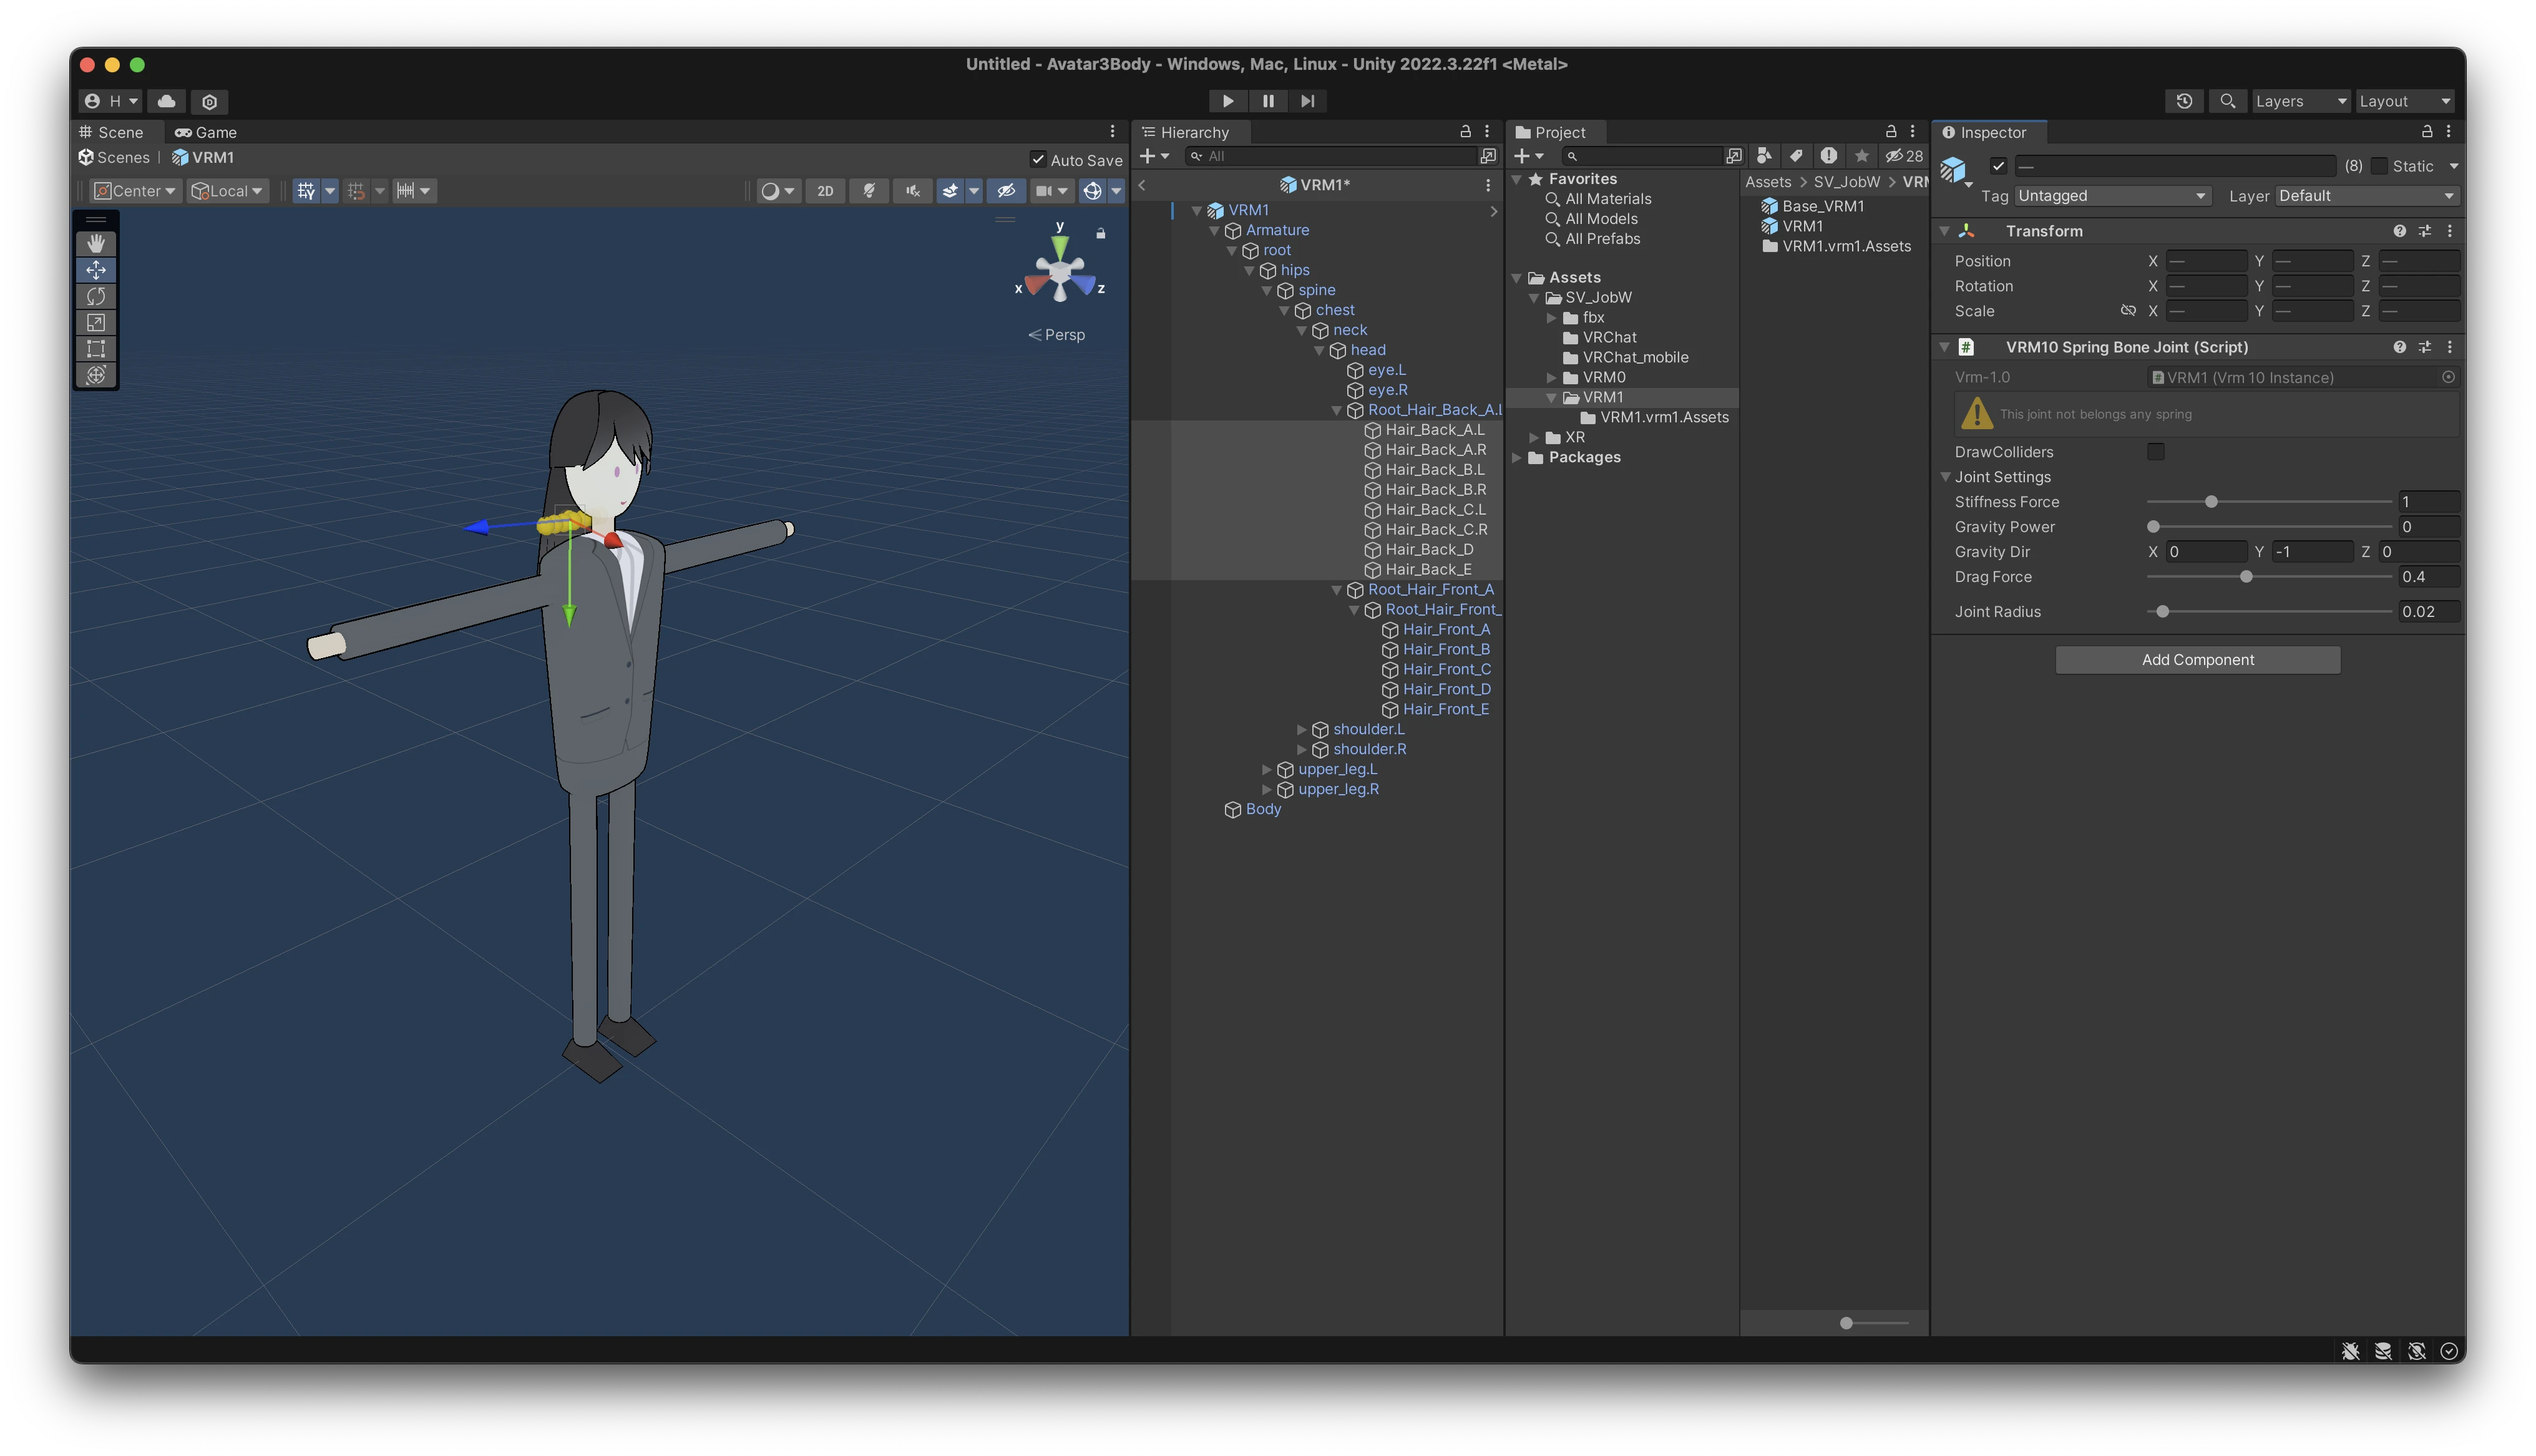
Task: Open Scene view more options menu
Action: [1112, 132]
